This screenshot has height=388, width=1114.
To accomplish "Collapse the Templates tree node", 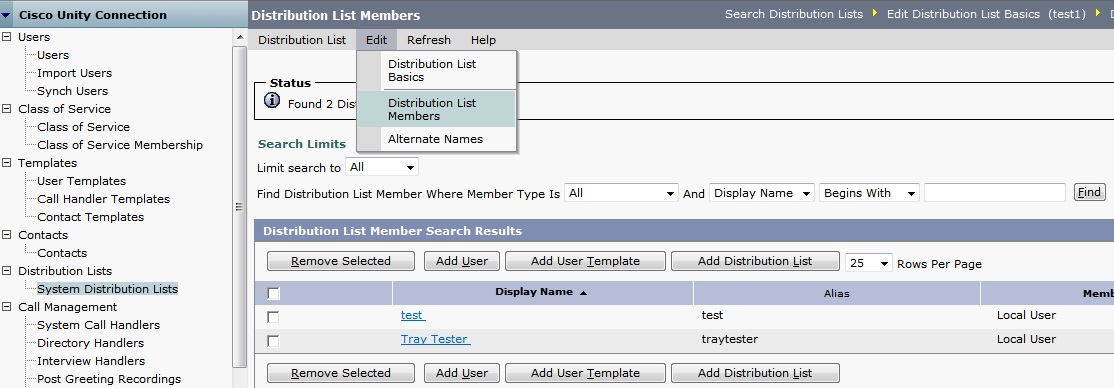I will click(6, 163).
